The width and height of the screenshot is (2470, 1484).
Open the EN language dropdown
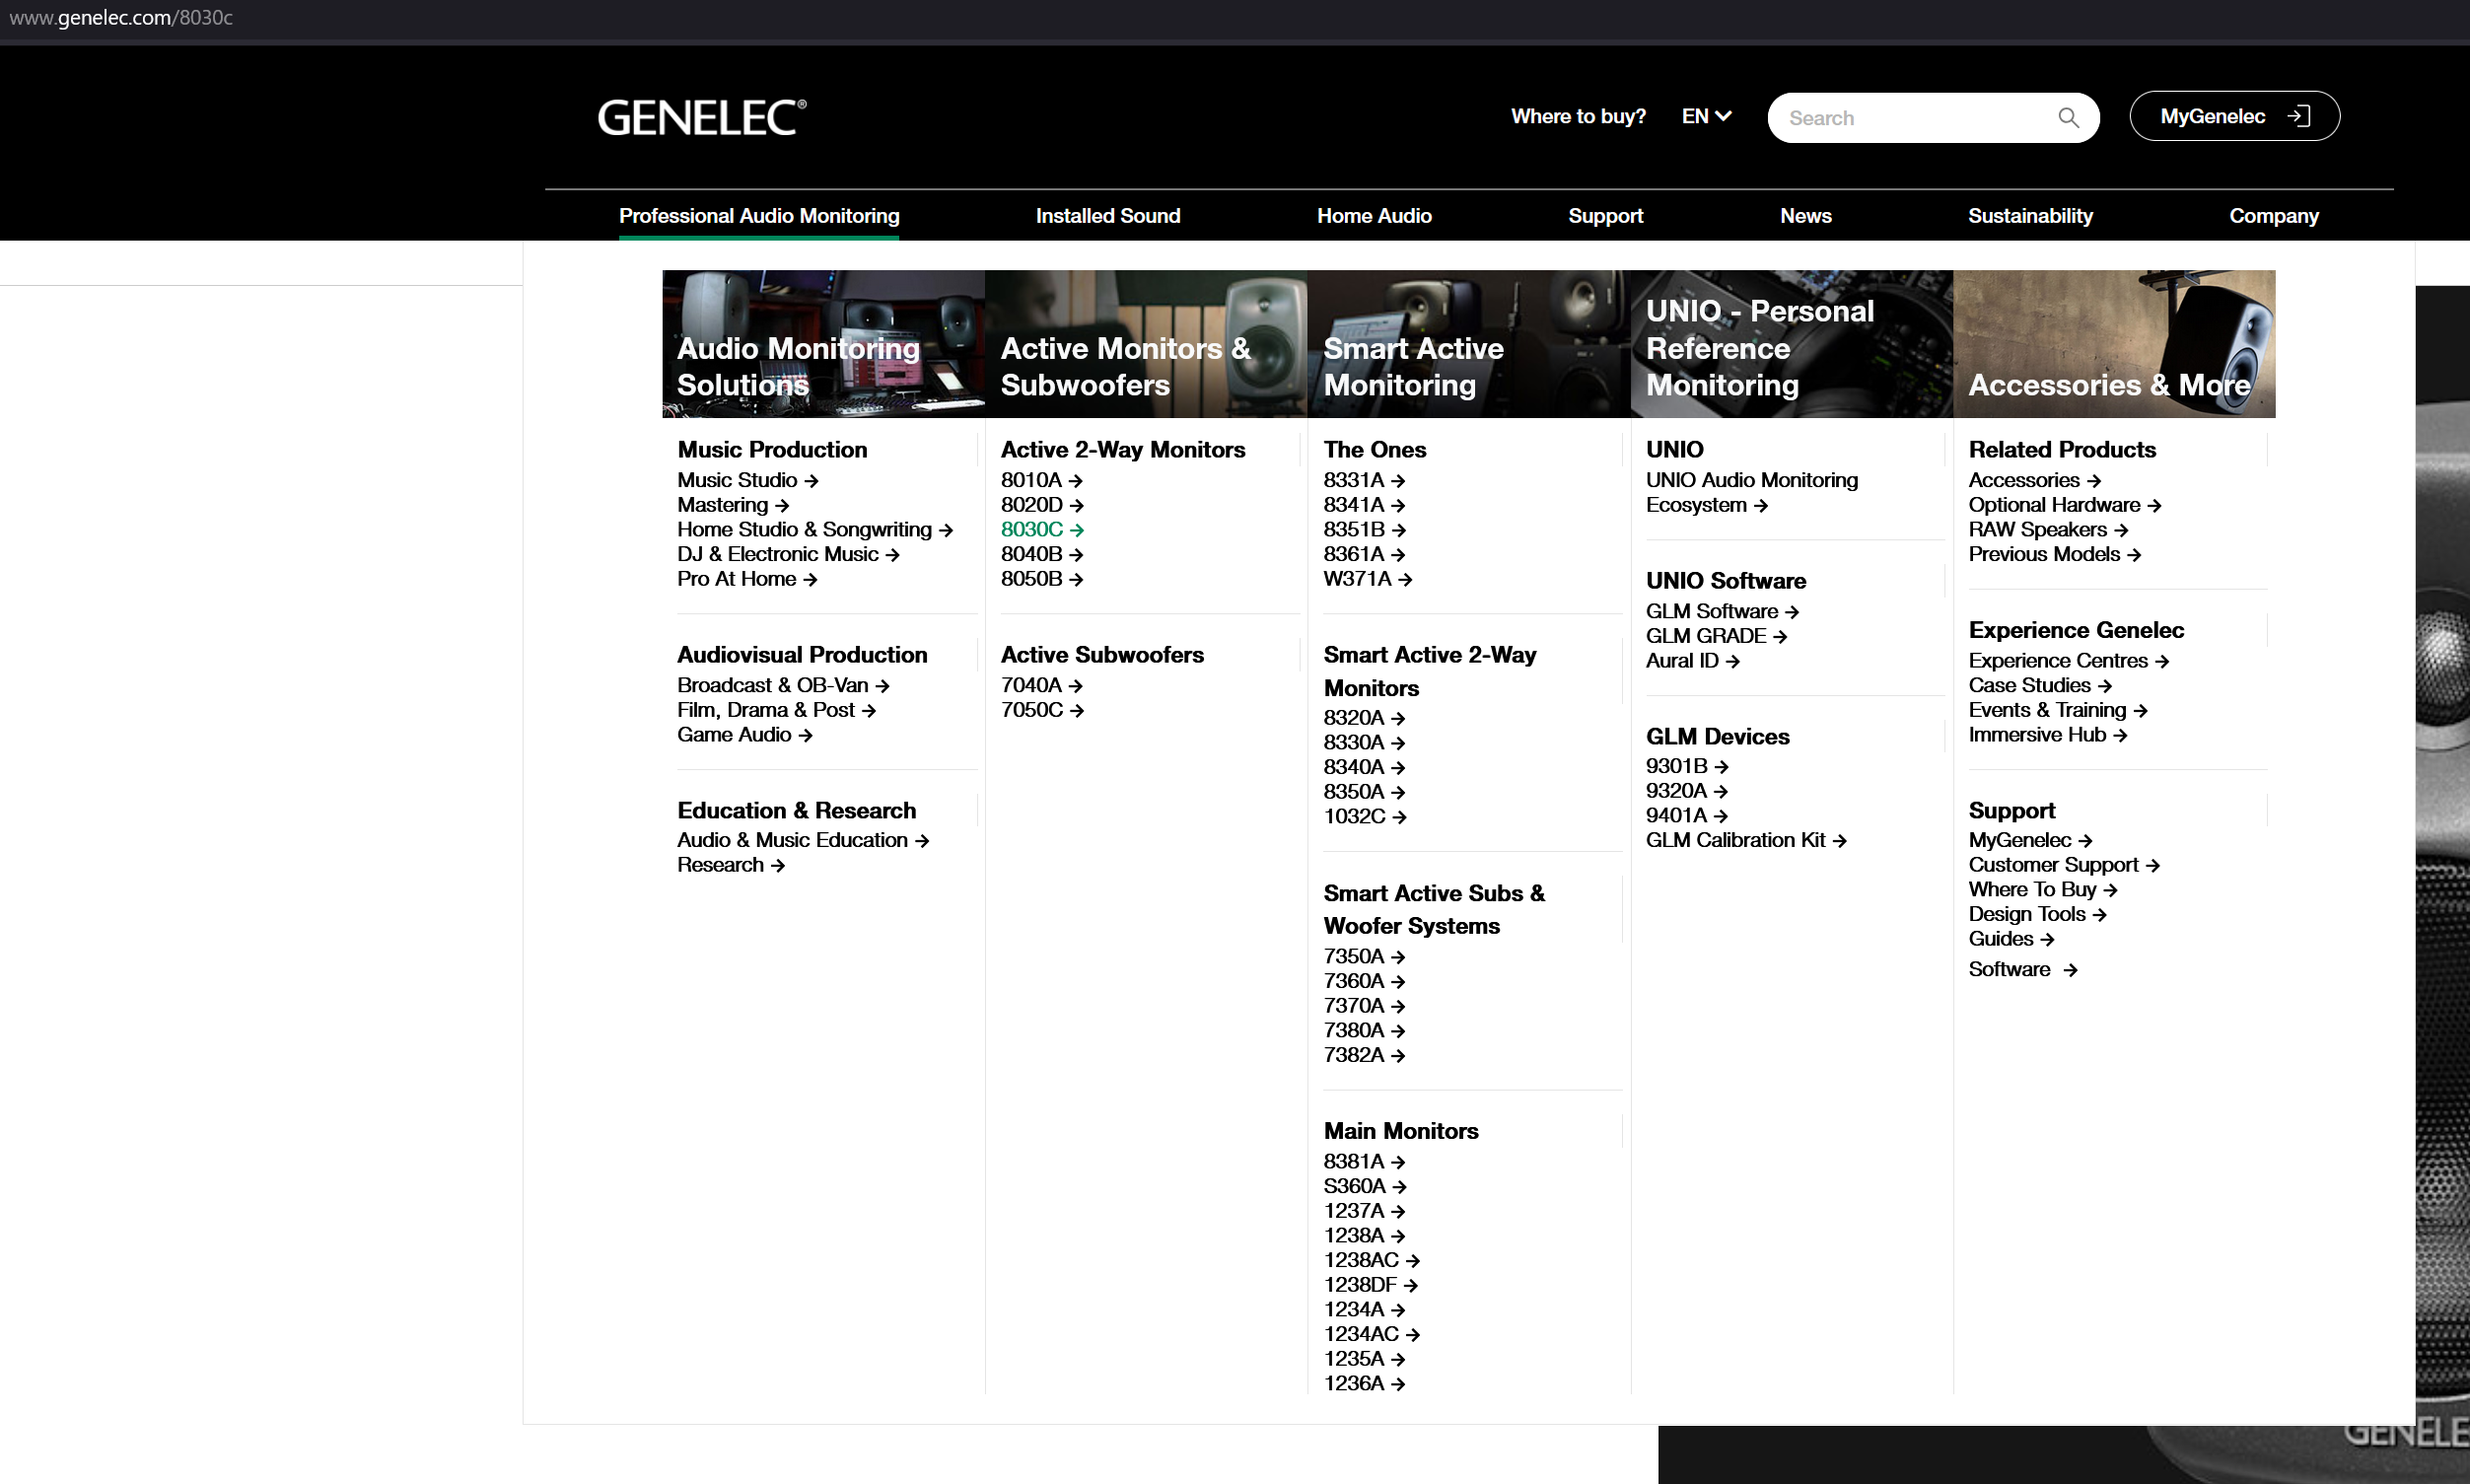tap(1706, 116)
